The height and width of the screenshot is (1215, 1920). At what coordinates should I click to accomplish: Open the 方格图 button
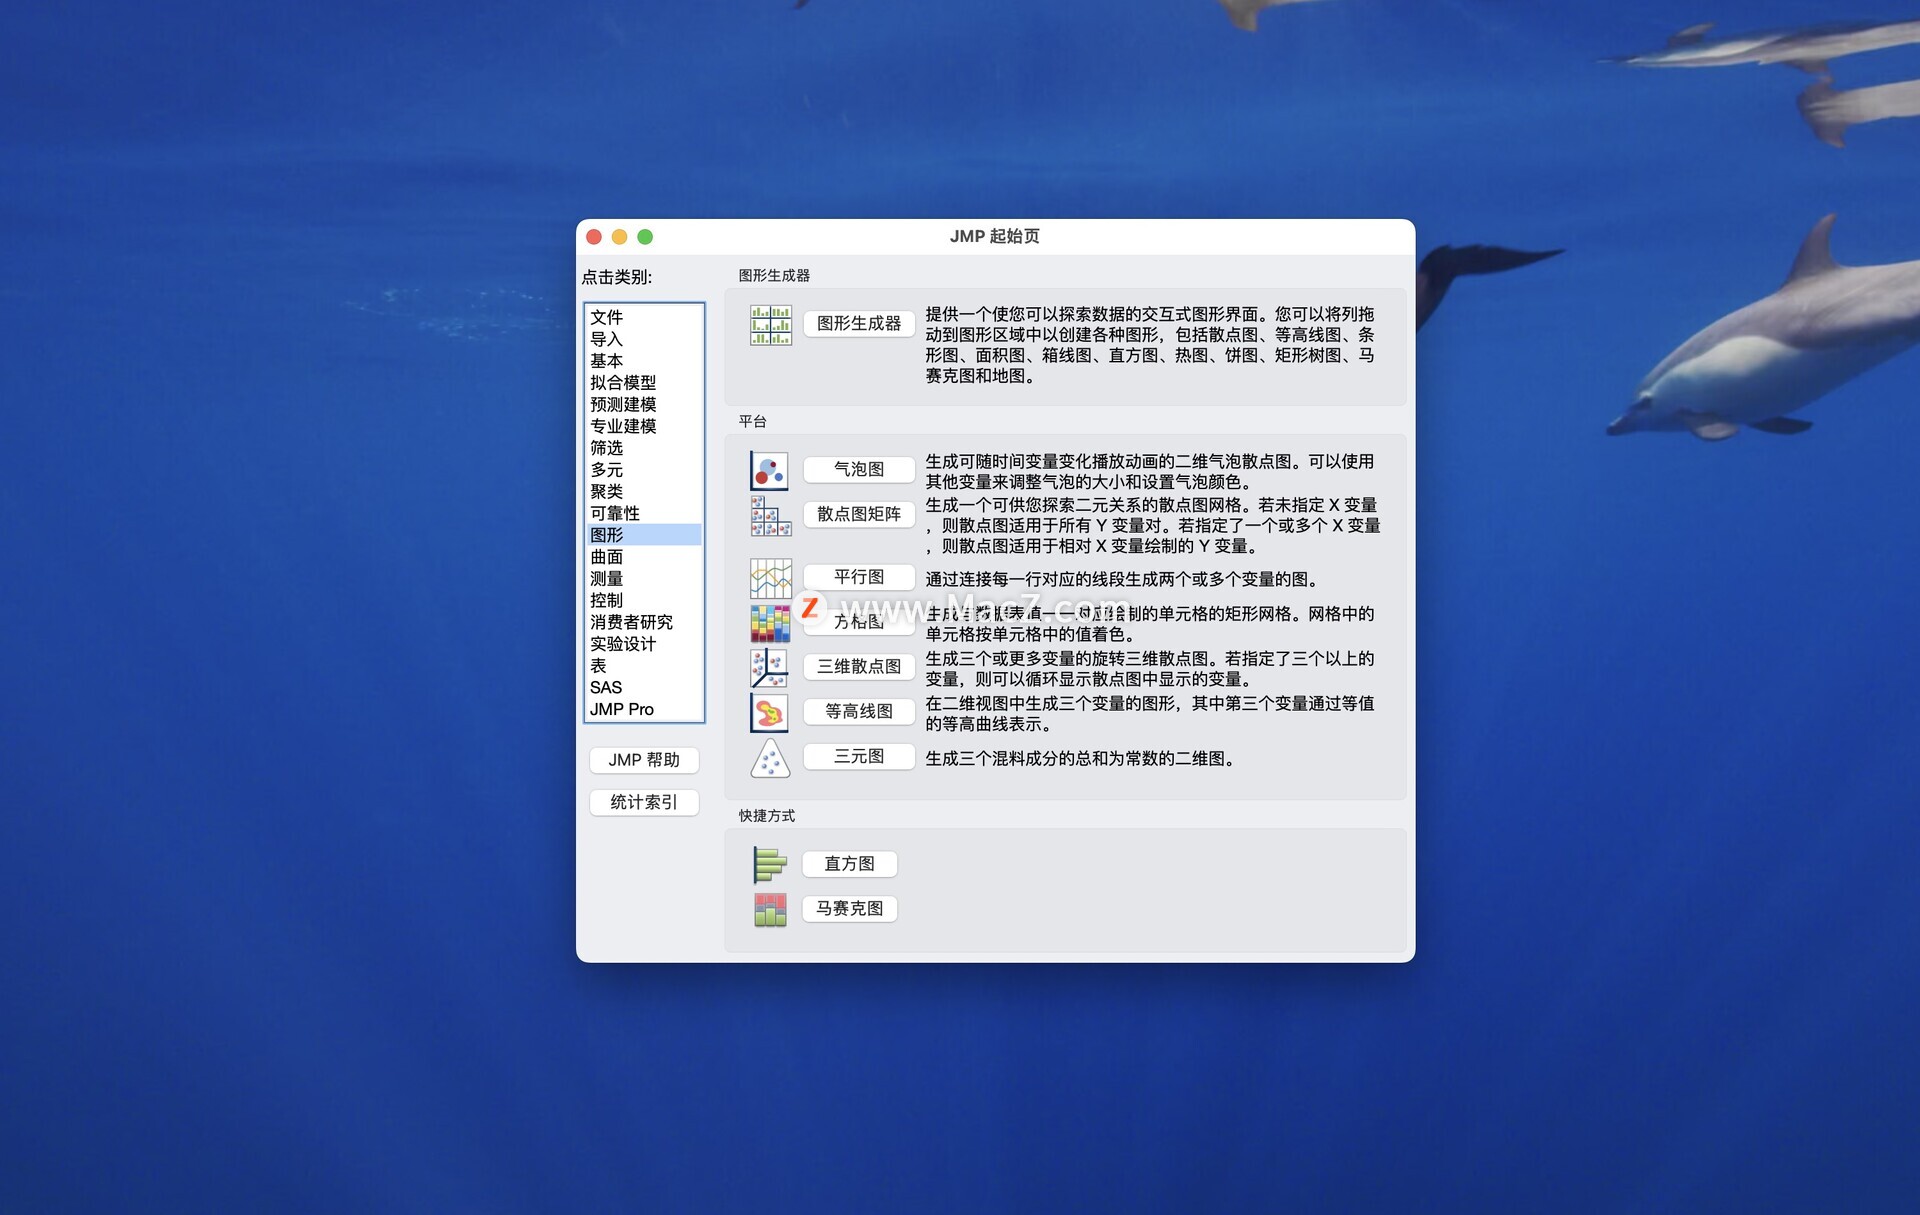(x=859, y=621)
